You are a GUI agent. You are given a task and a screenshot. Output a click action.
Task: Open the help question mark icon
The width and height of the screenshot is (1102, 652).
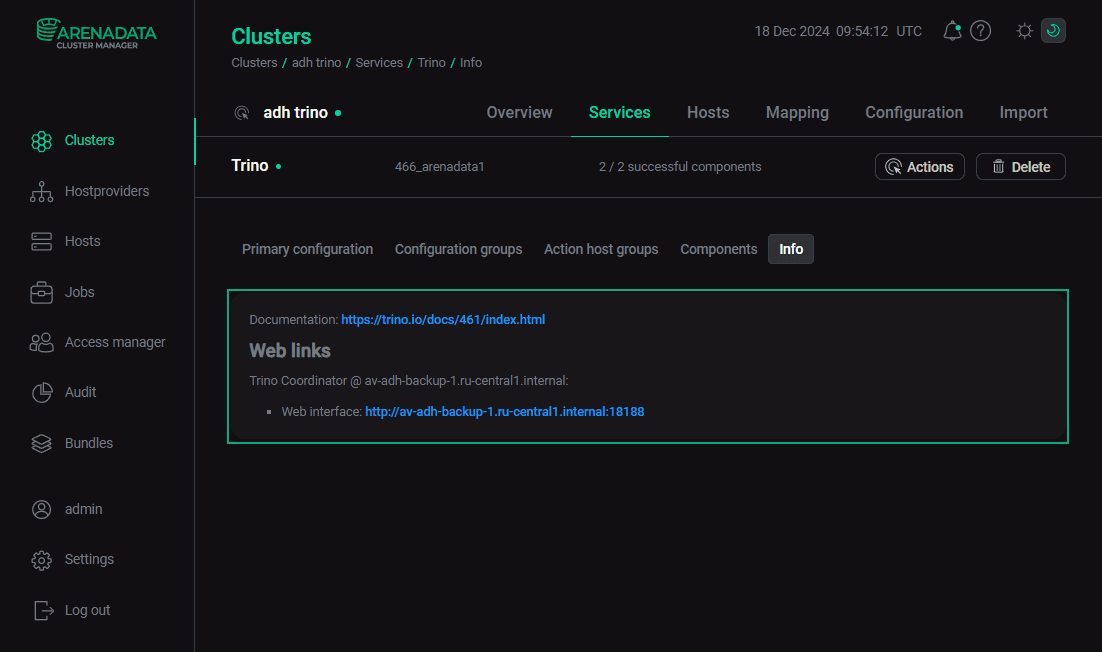pyautogui.click(x=980, y=31)
